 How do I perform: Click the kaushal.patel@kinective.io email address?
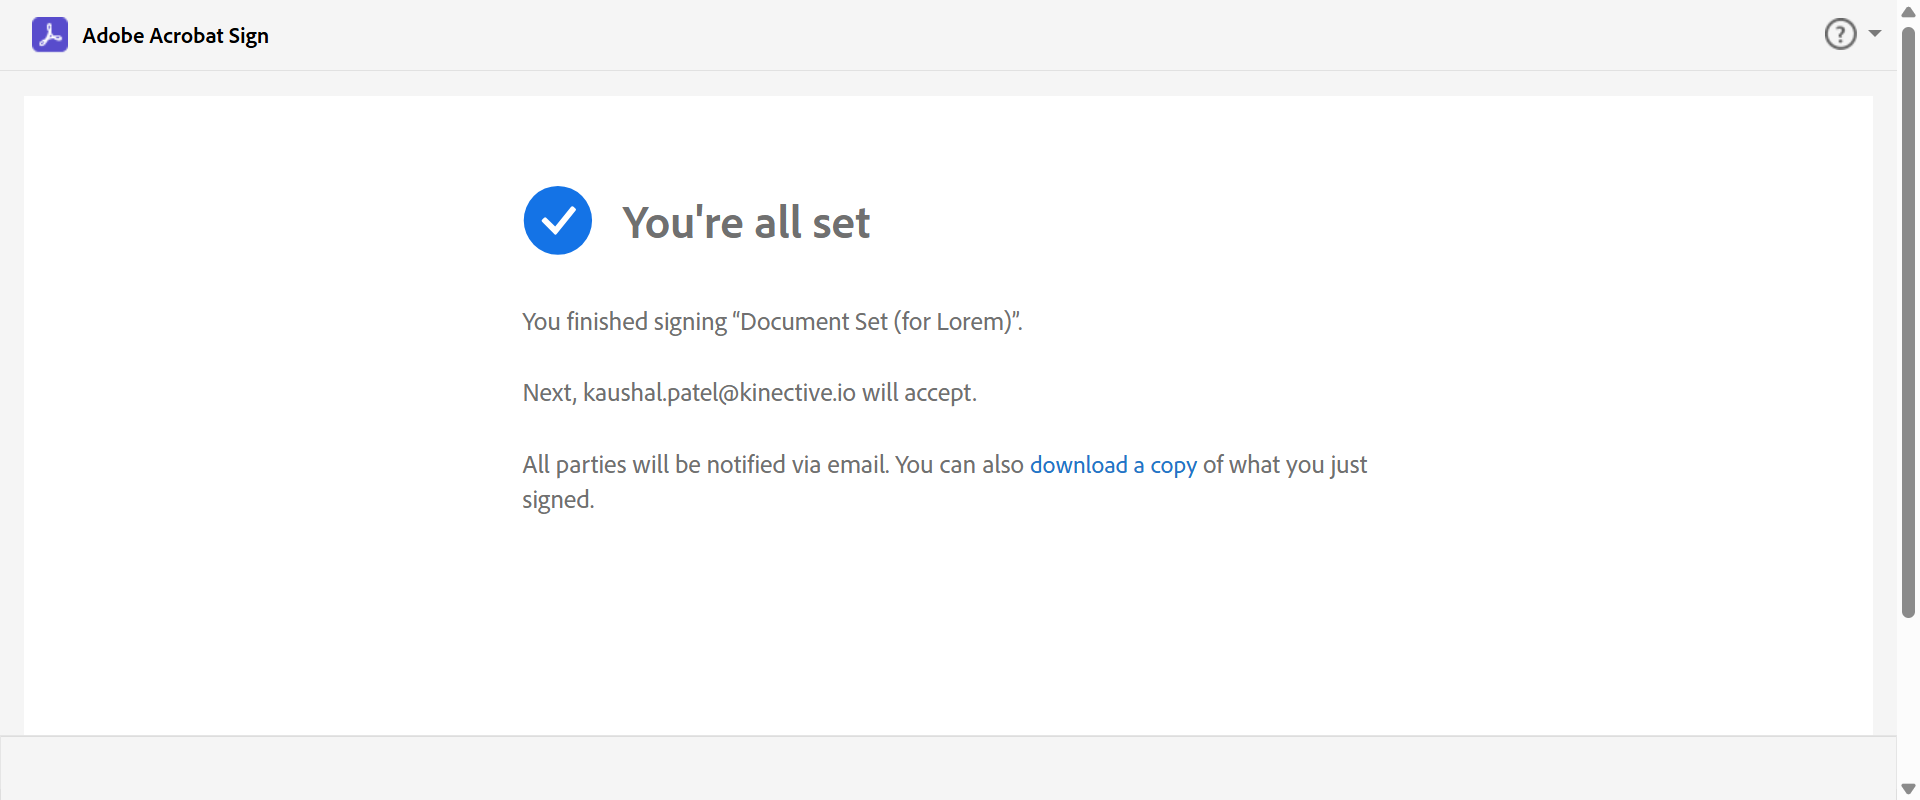719,393
